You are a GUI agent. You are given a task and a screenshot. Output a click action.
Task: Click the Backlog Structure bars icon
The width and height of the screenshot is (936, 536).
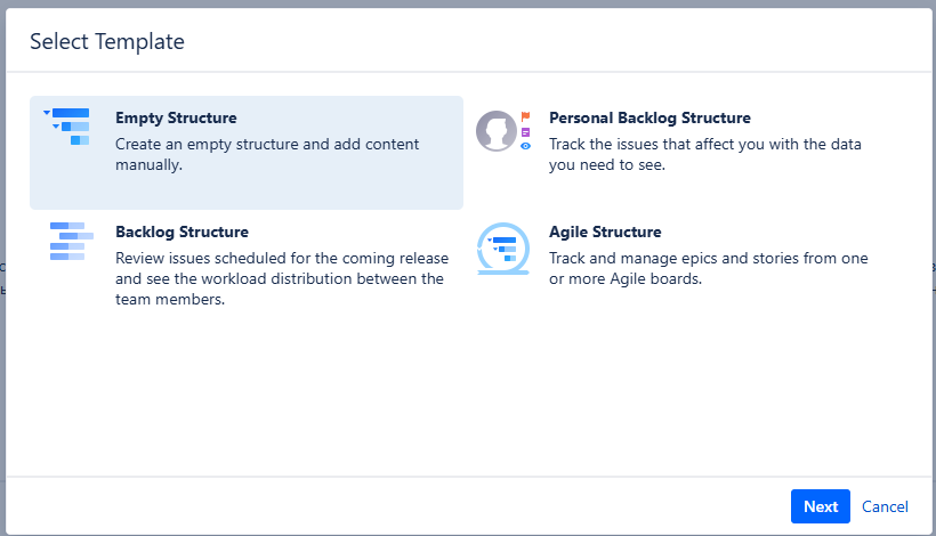pos(71,241)
